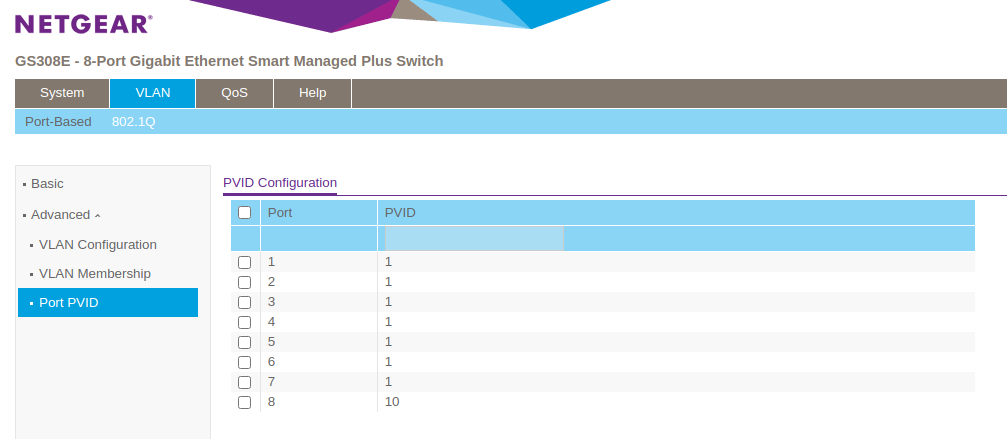
Task: Select Port PVID in sidebar
Action: pyautogui.click(x=68, y=303)
